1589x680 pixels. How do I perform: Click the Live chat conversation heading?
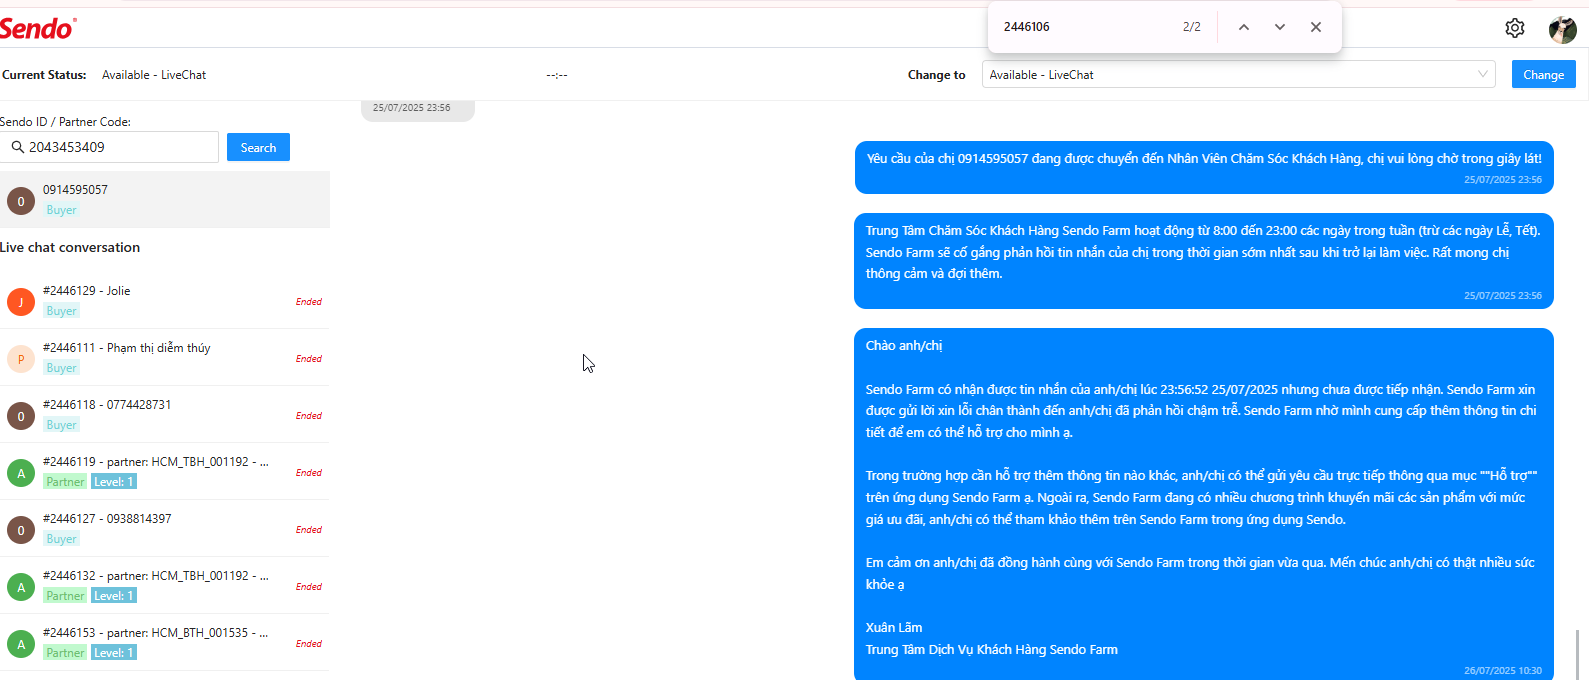point(70,247)
